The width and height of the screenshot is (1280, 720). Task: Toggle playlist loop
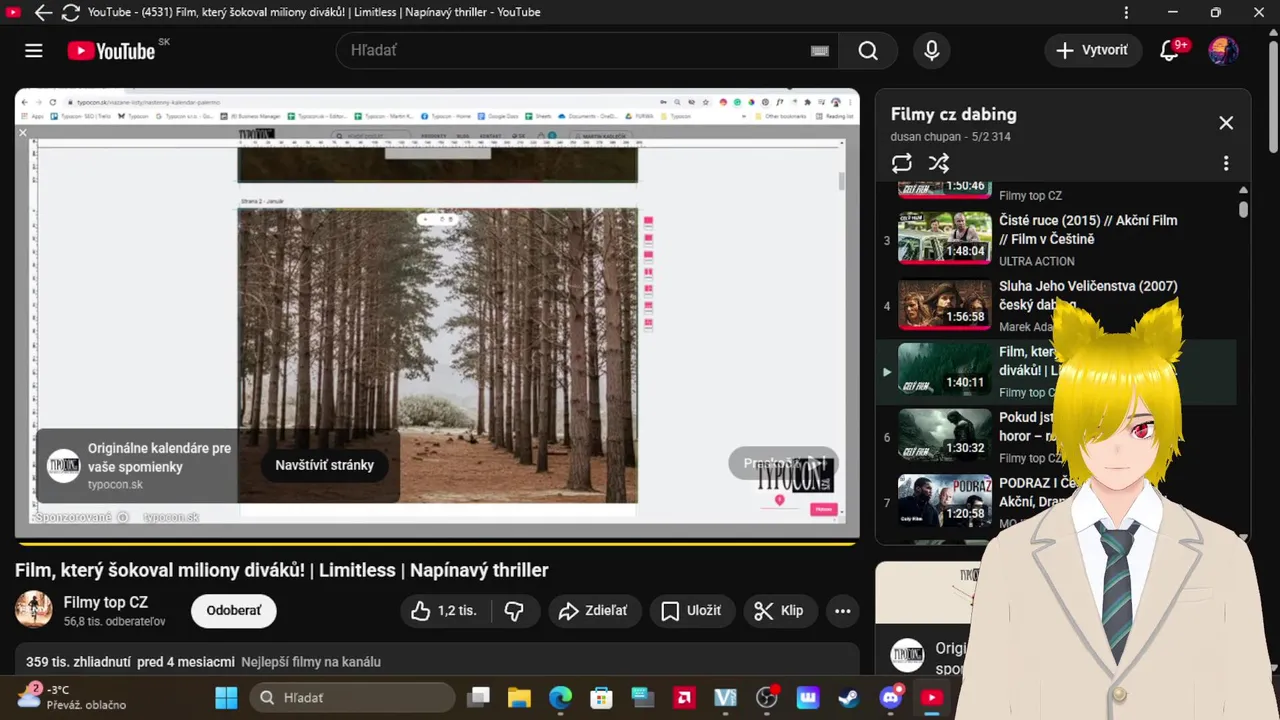pos(902,163)
